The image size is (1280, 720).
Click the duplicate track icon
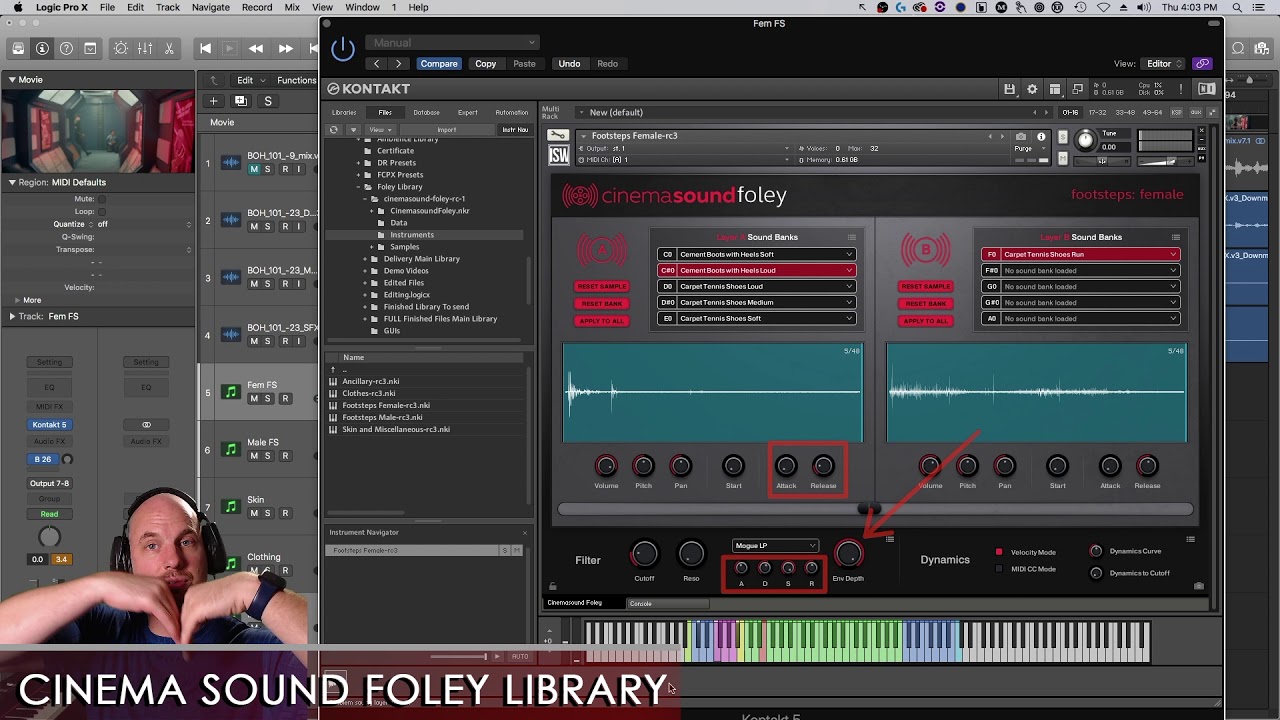(x=240, y=101)
